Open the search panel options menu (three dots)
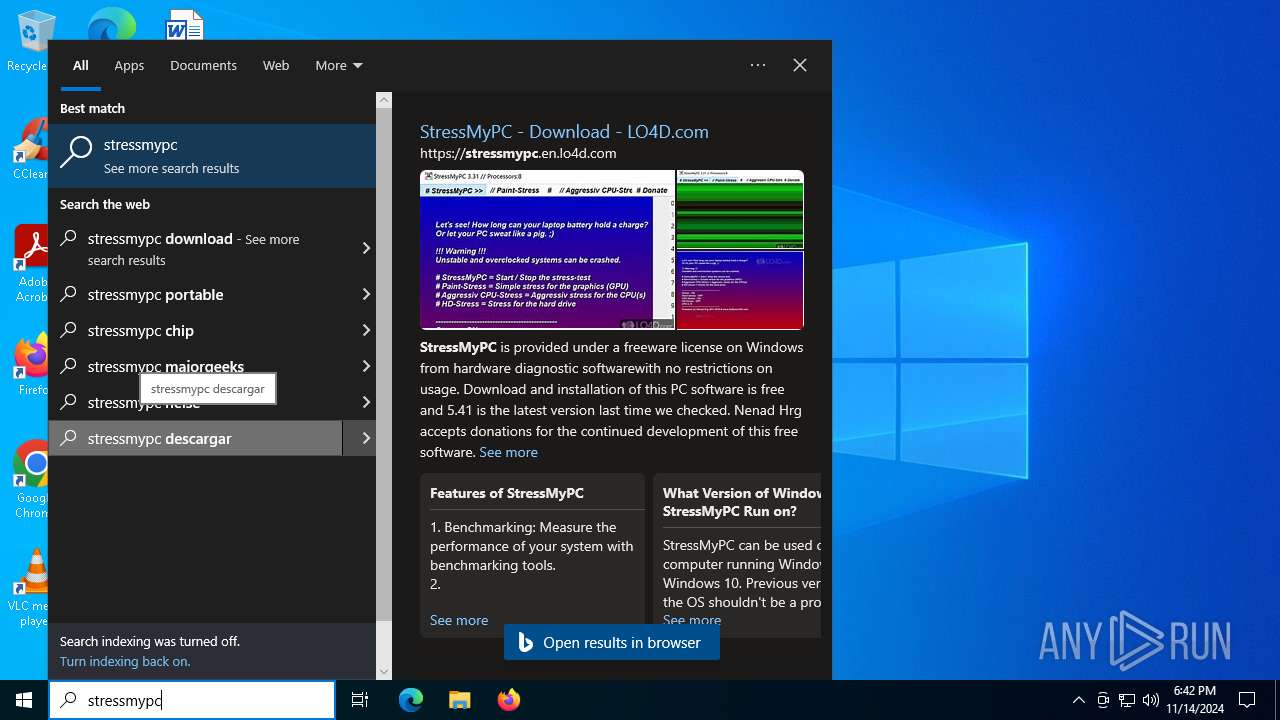The height and width of the screenshot is (720, 1280). pos(758,65)
